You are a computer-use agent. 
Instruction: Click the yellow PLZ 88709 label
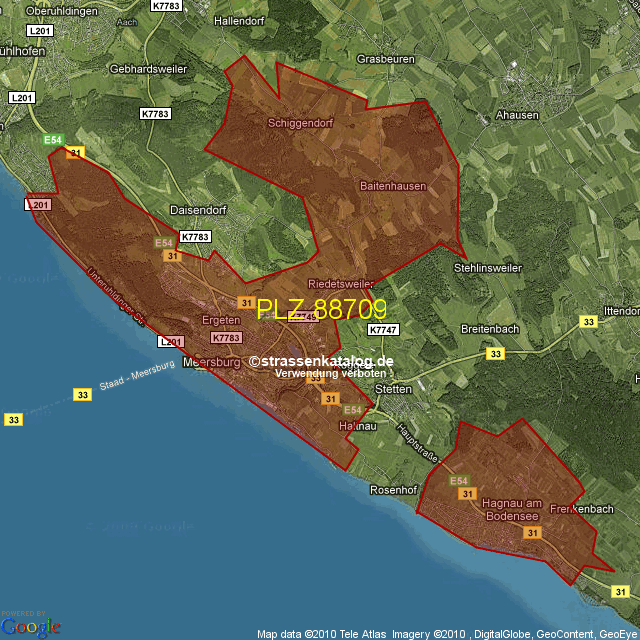321,309
